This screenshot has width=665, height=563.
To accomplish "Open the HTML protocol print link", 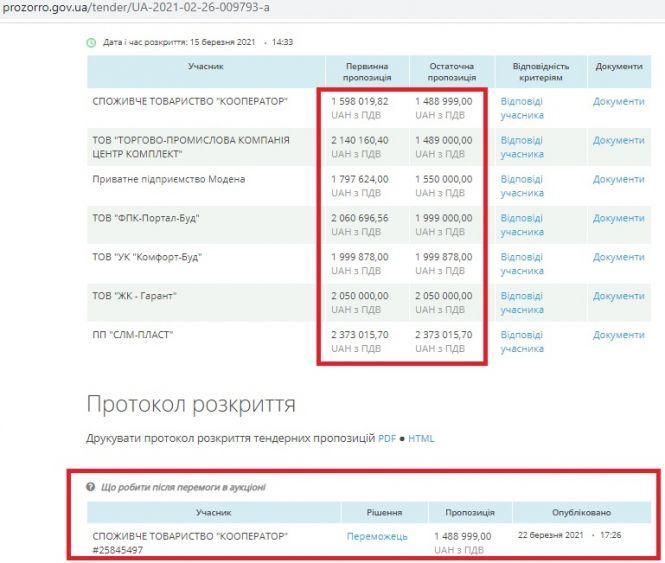I will pos(421,438).
